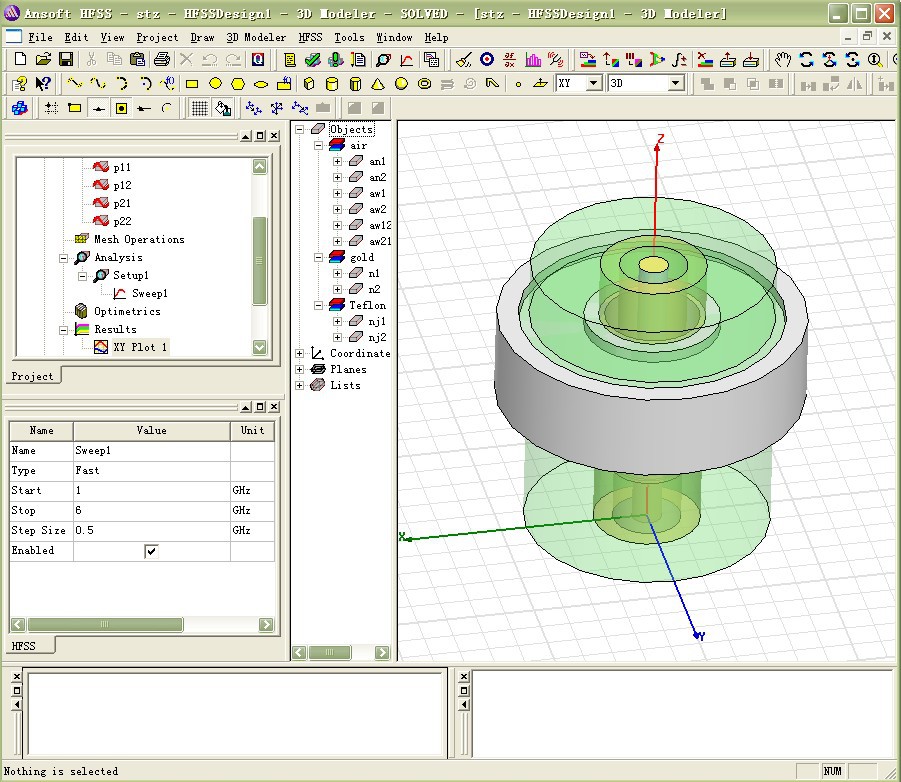Click the New project icon
Image resolution: width=901 pixels, height=782 pixels.
pos(20,59)
